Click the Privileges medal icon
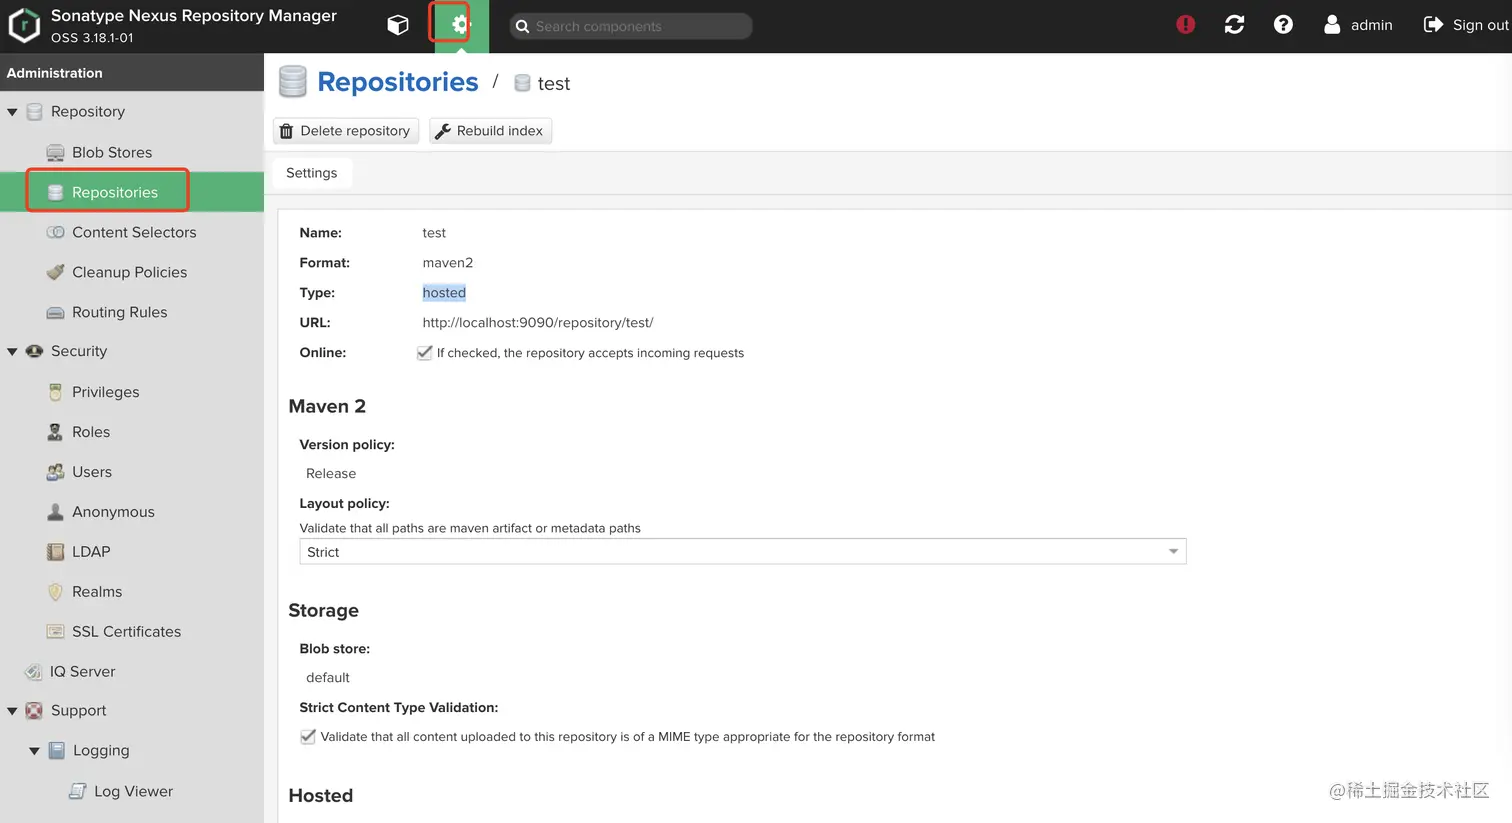Screen dimensions: 1512x823 [x=56, y=392]
